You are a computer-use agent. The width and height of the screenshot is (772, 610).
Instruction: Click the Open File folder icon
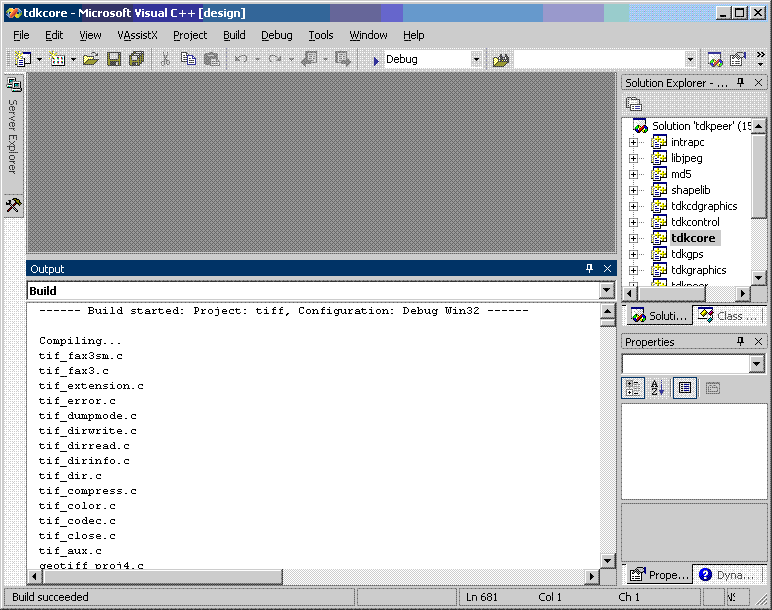[91, 60]
